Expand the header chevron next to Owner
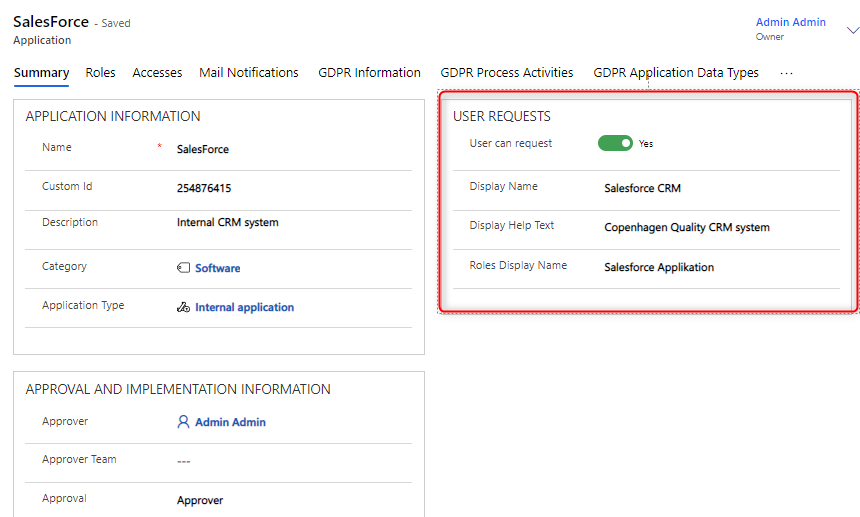The width and height of the screenshot is (860, 517). (852, 30)
